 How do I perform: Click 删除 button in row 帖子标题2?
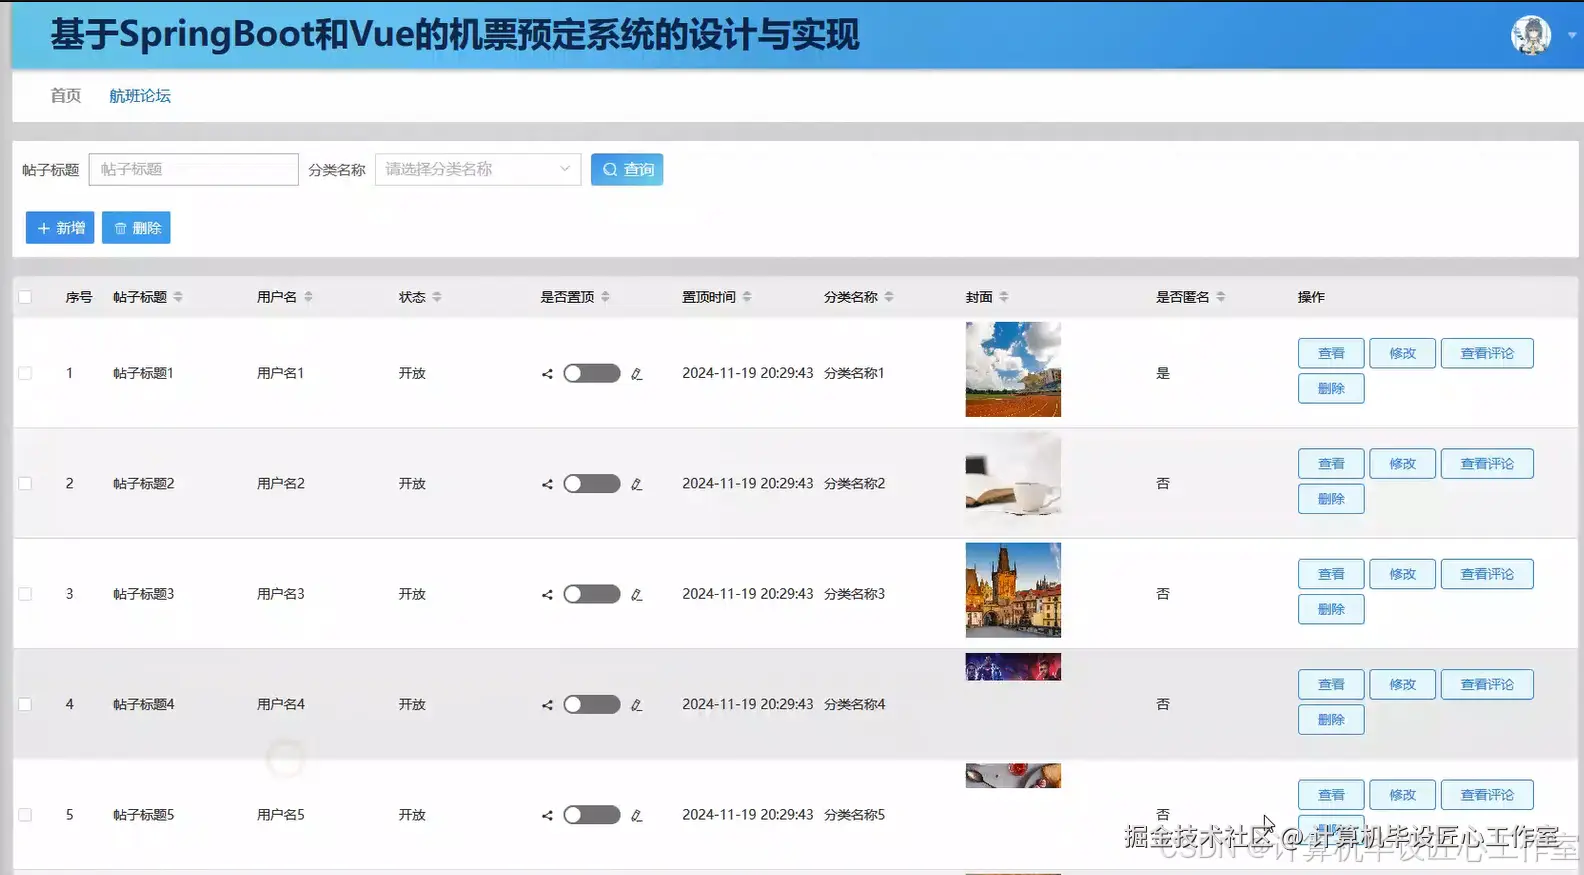(x=1331, y=499)
